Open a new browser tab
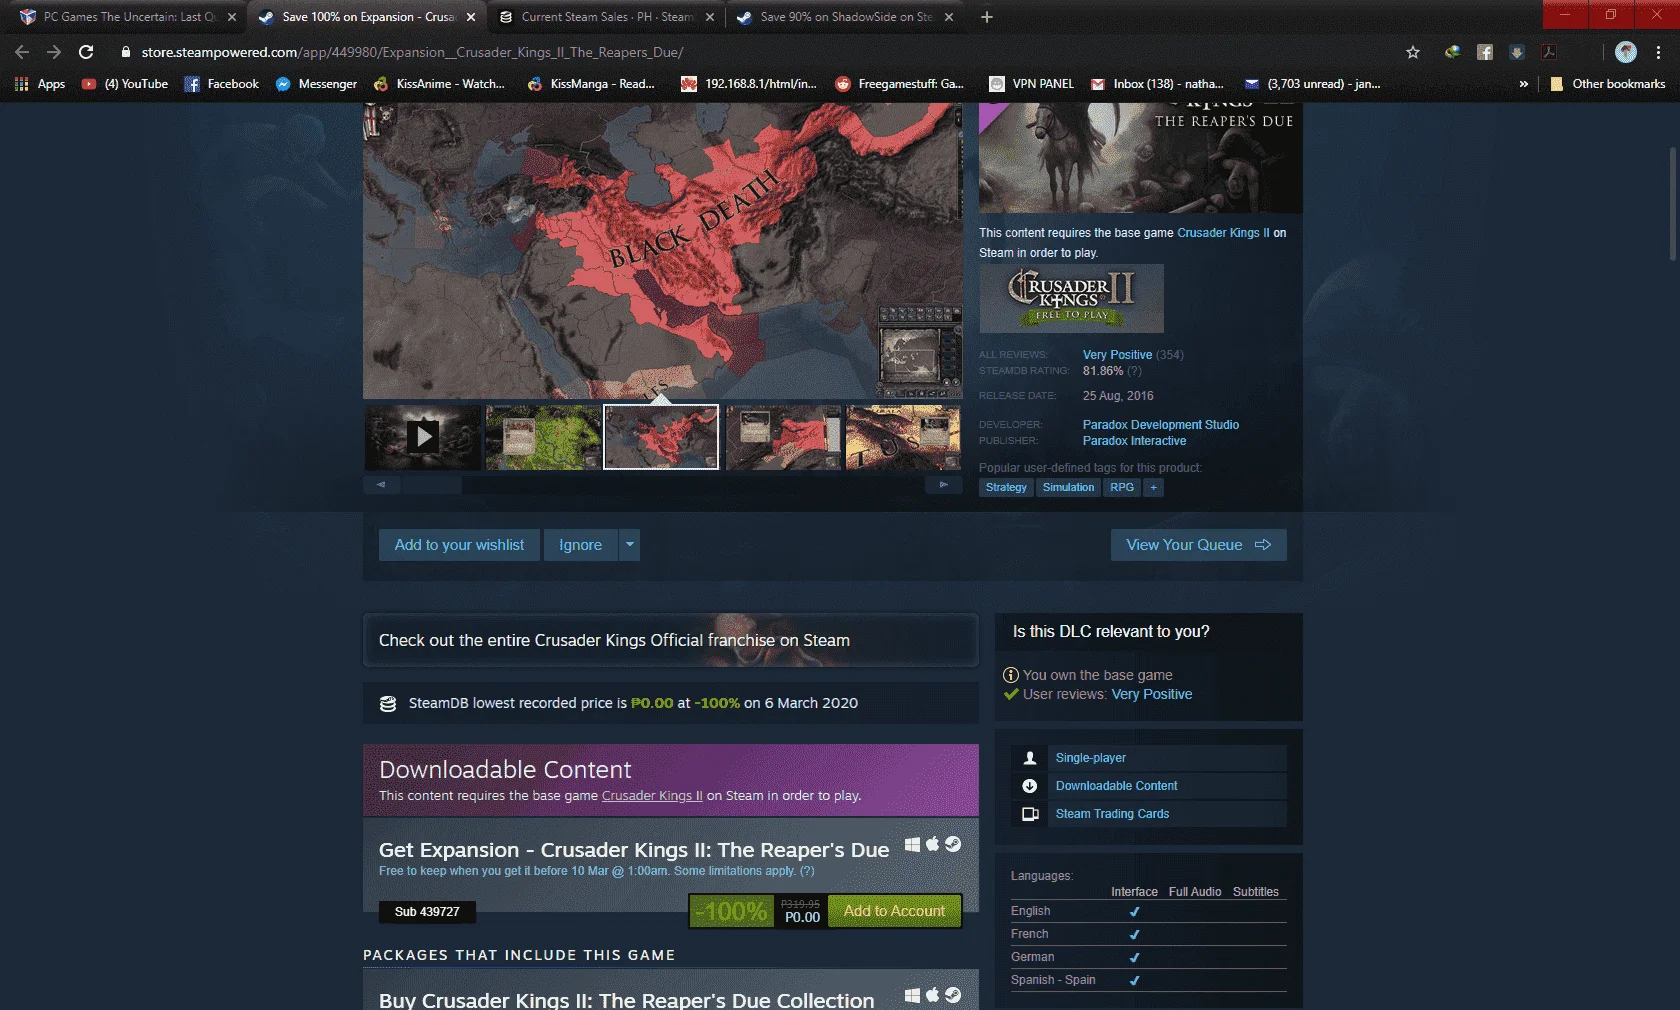Image resolution: width=1680 pixels, height=1010 pixels. 986,17
